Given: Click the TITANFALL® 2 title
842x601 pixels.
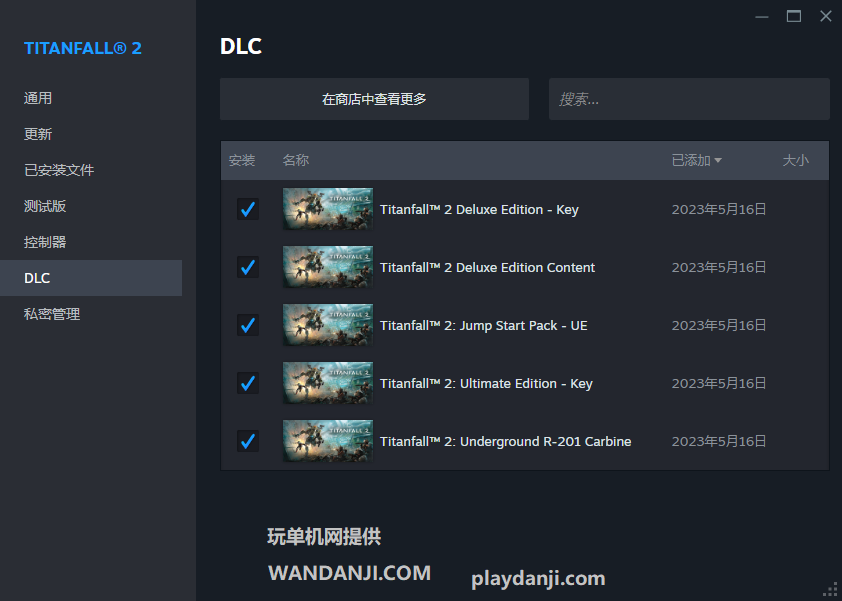Looking at the screenshot, I should 83,48.
